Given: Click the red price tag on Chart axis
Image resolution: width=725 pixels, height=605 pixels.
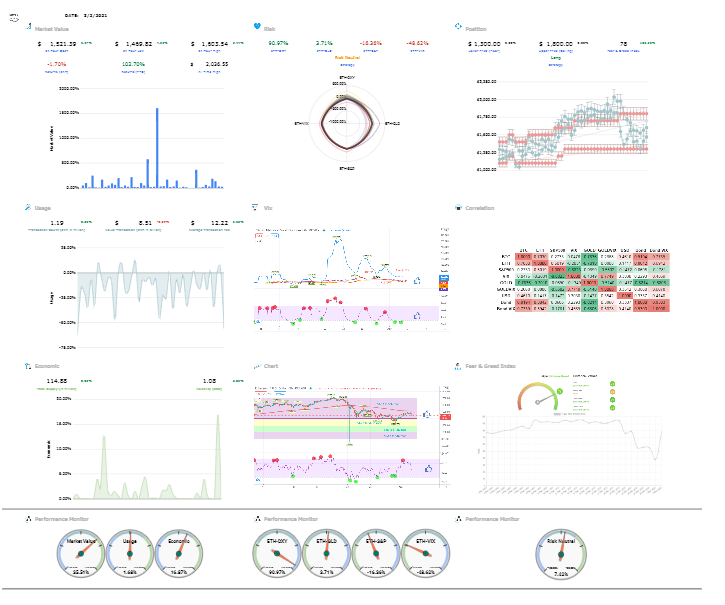Looking at the screenshot, I should [445, 417].
